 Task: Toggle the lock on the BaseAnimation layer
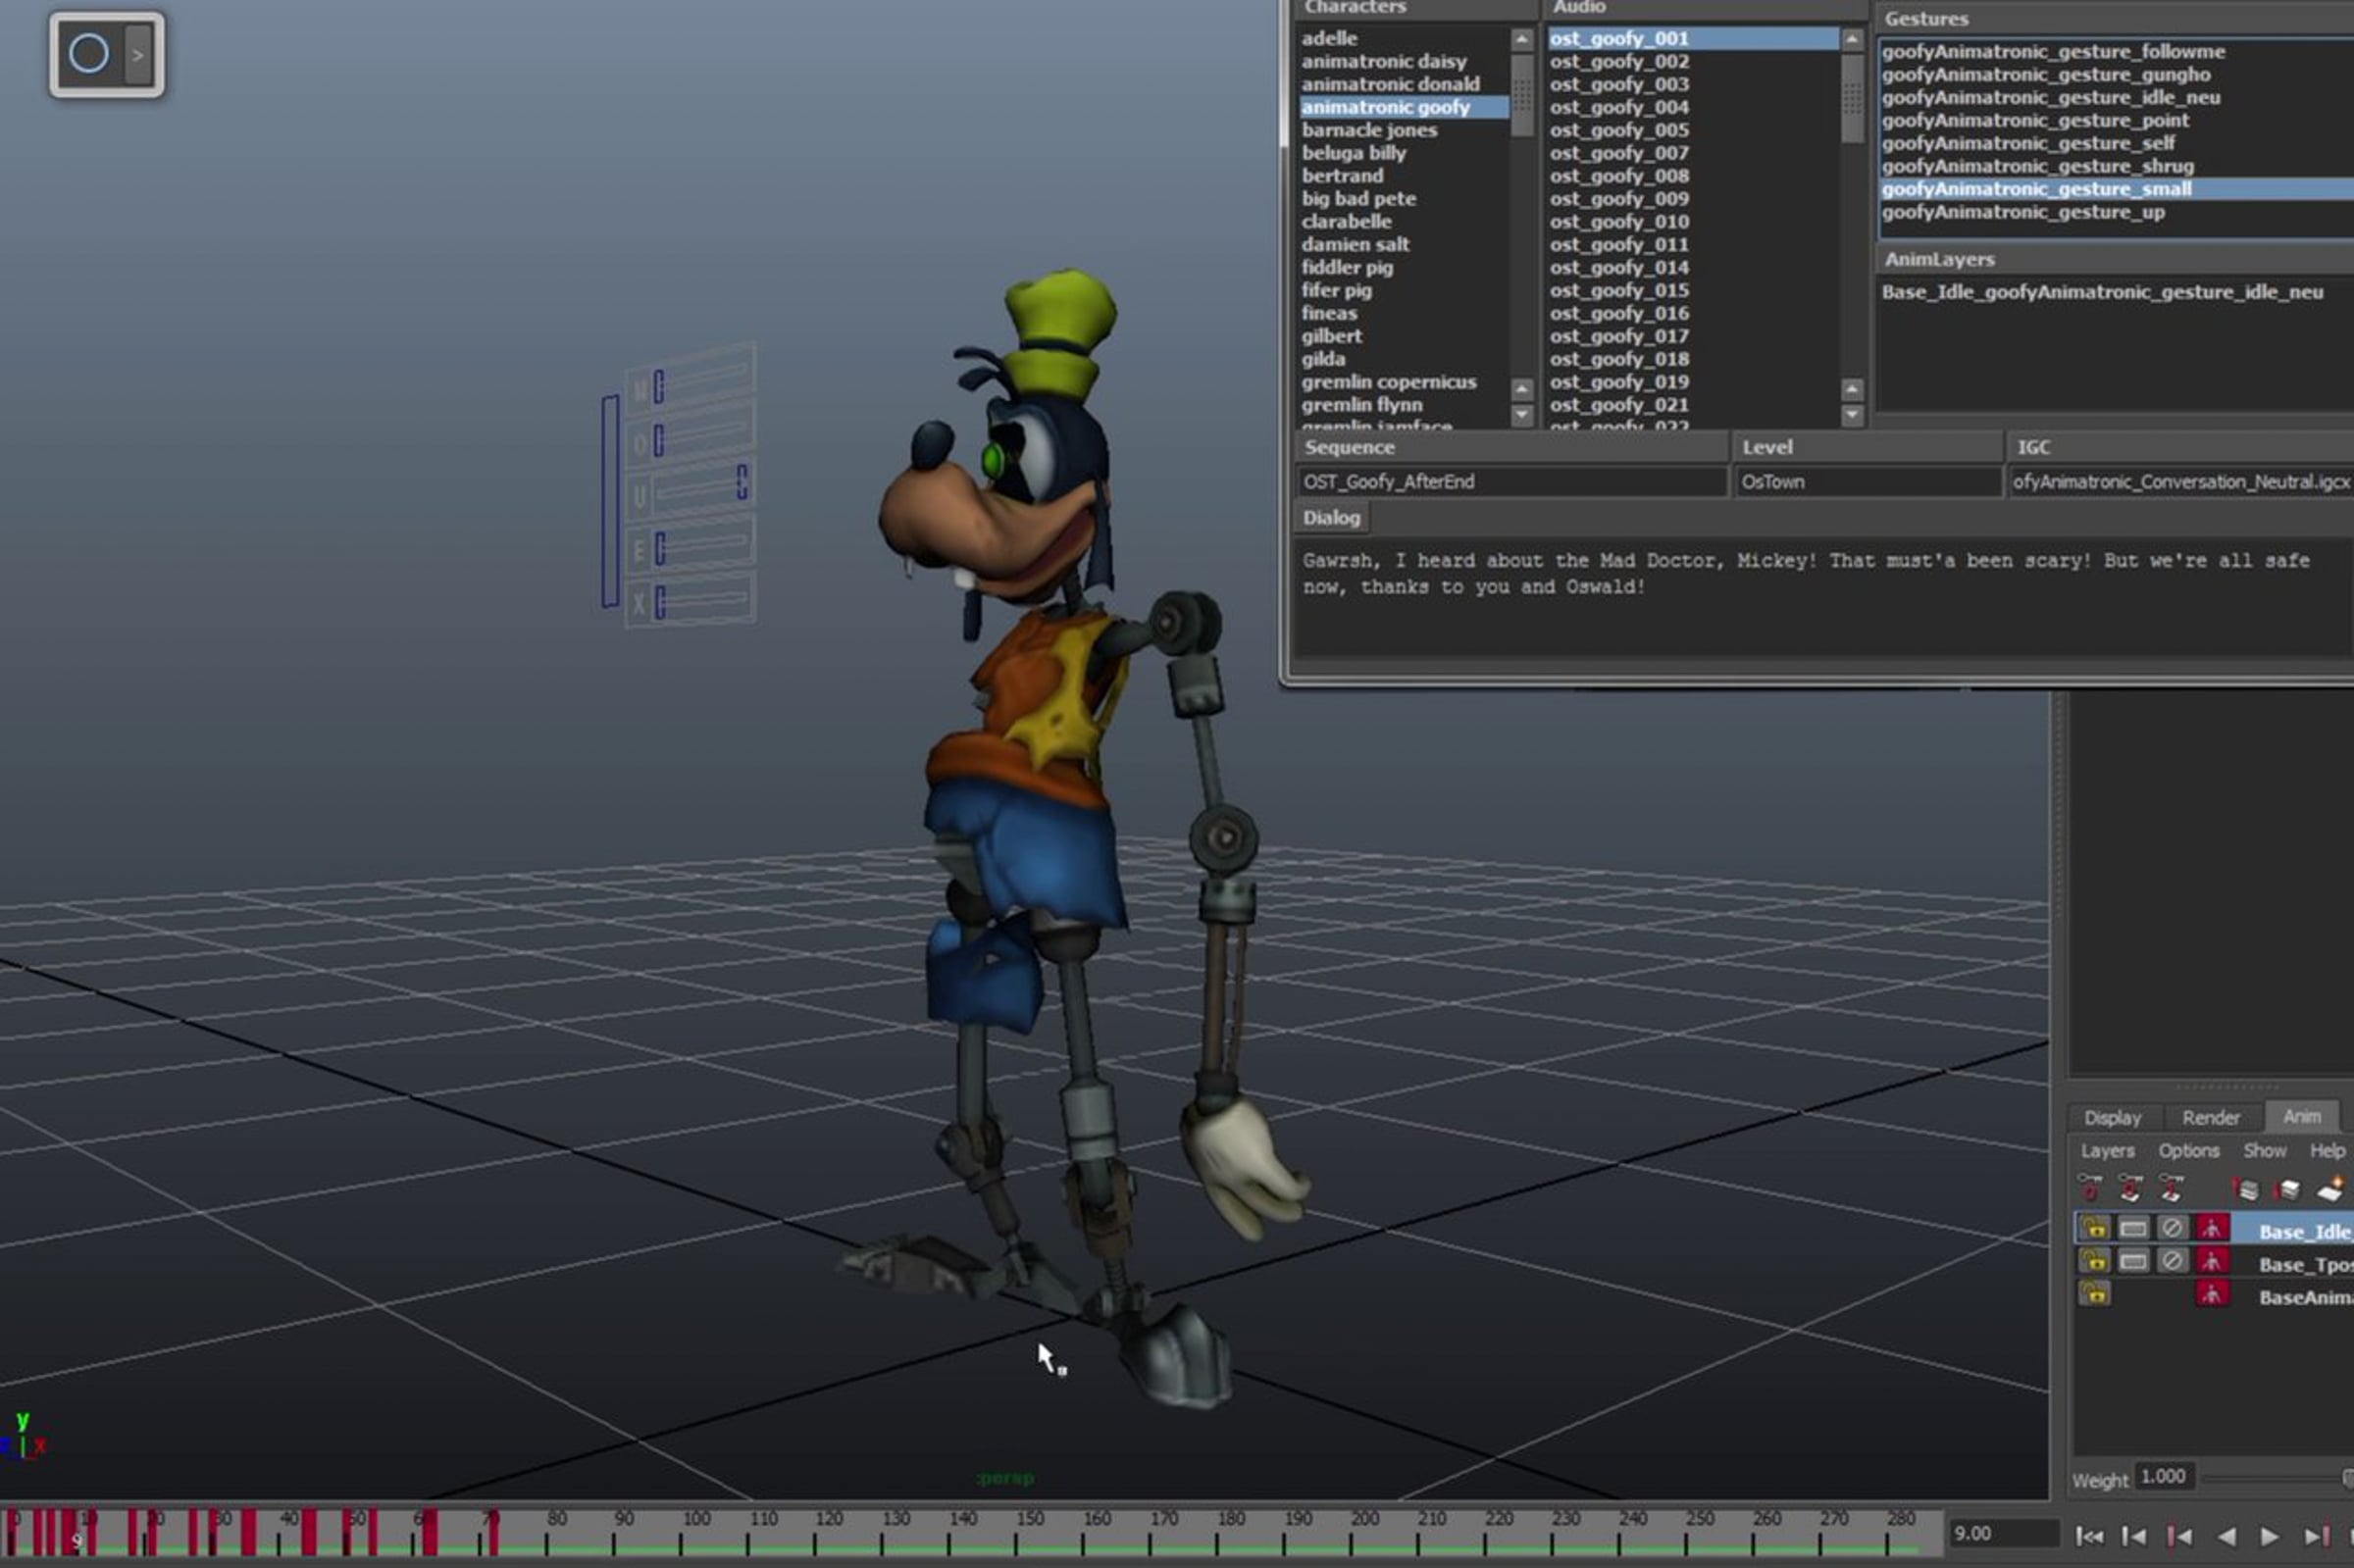pos(2094,1294)
